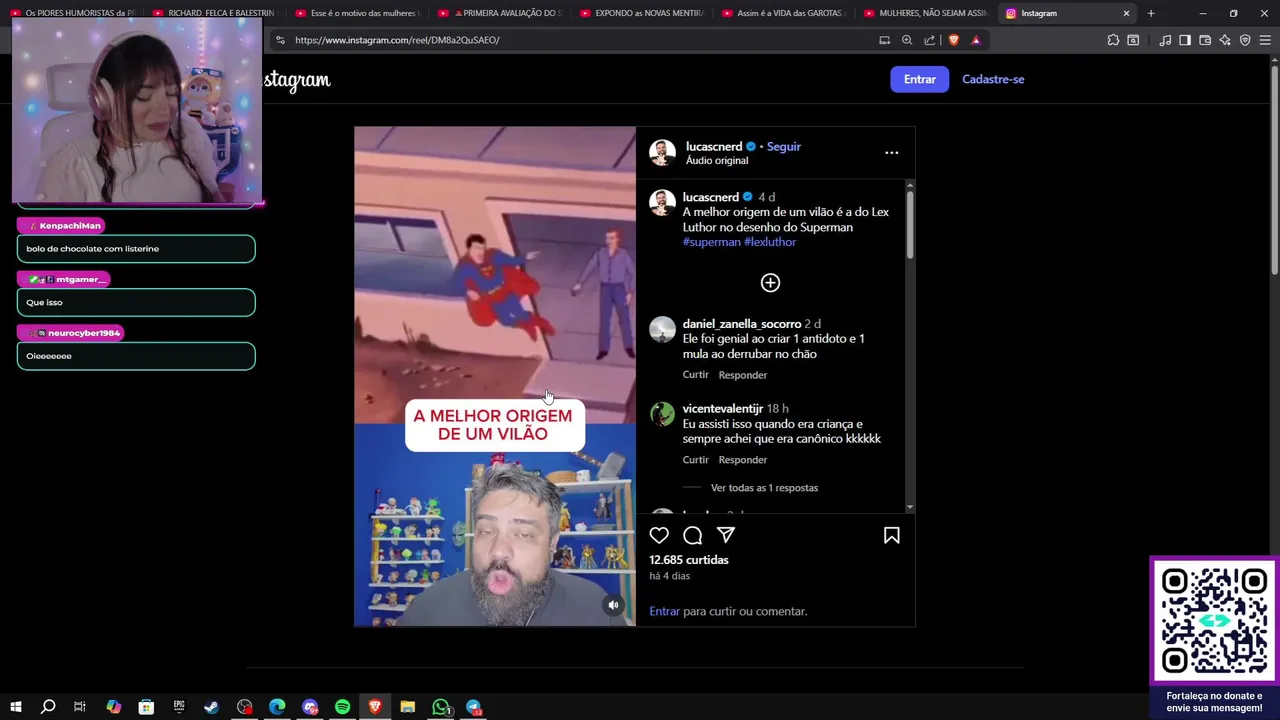This screenshot has height=720, width=1280.
Task: Switch to 'Esse é o motivo das mulheres' tab
Action: [358, 13]
